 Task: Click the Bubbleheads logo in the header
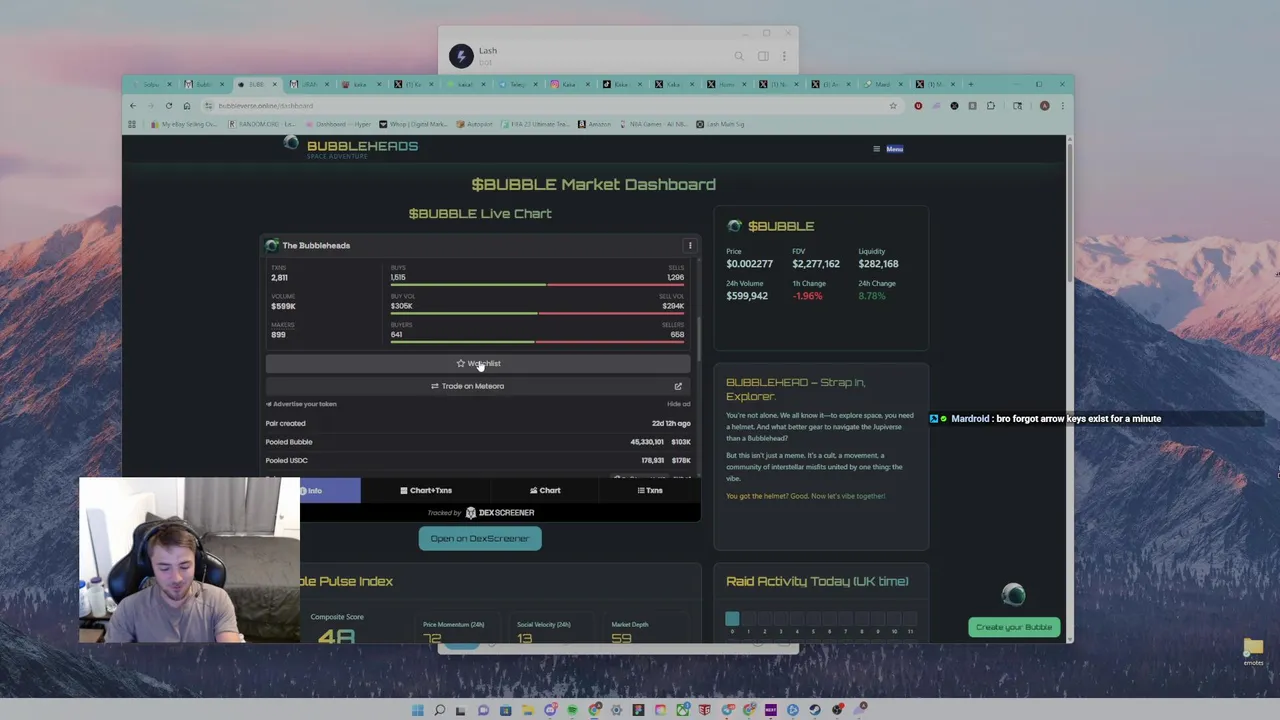[351, 148]
